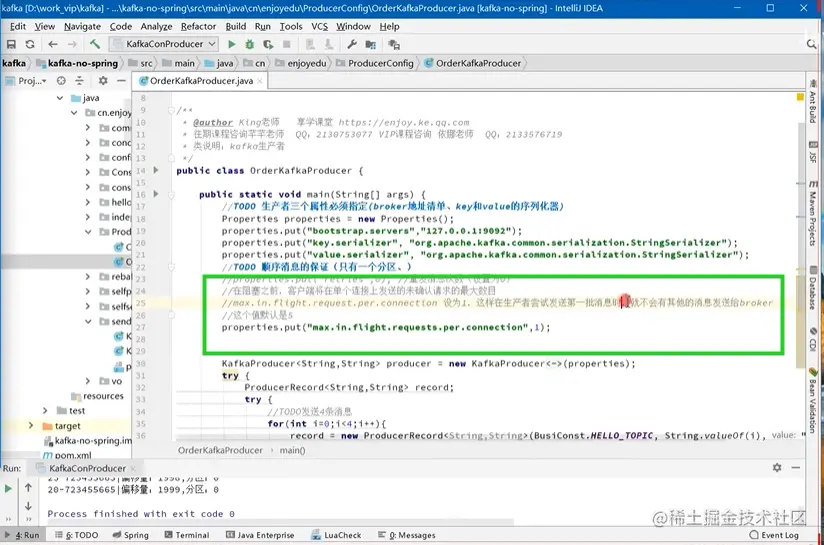Viewport: 824px width, 545px height.
Task: Click the Search Everywhere magnifier icon
Action: (811, 45)
